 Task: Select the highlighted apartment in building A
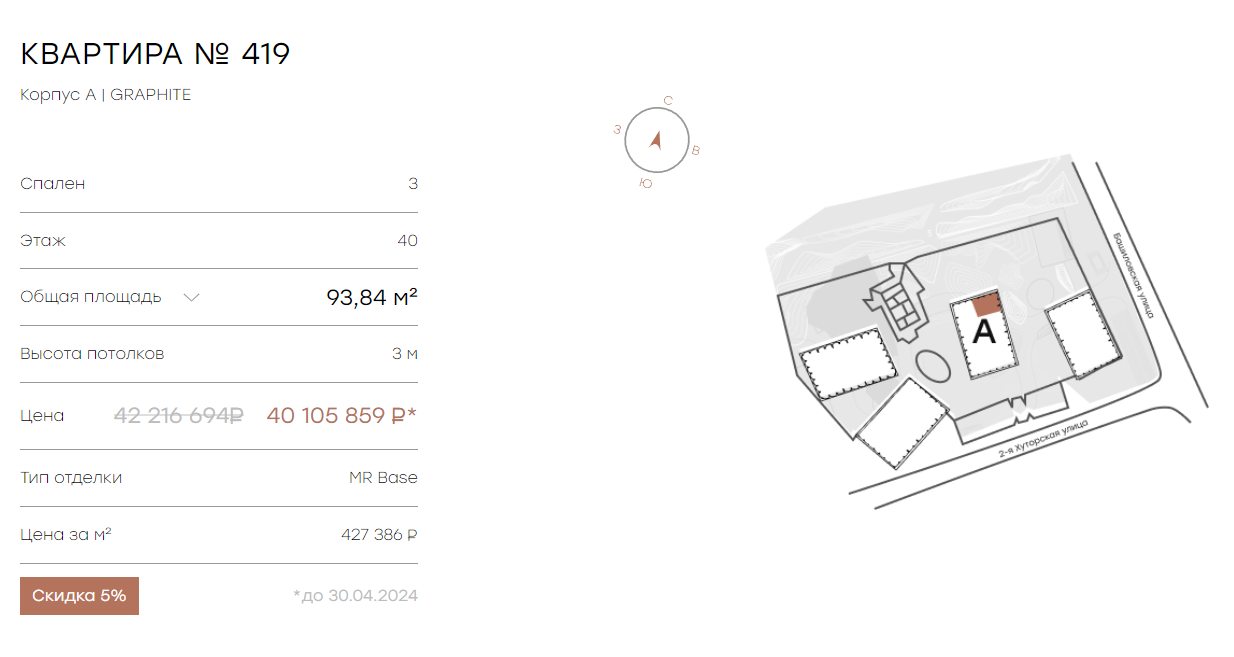click(986, 305)
